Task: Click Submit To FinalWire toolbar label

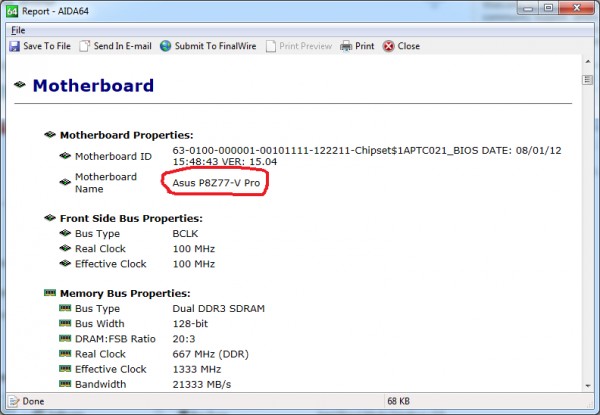Action: (215, 46)
